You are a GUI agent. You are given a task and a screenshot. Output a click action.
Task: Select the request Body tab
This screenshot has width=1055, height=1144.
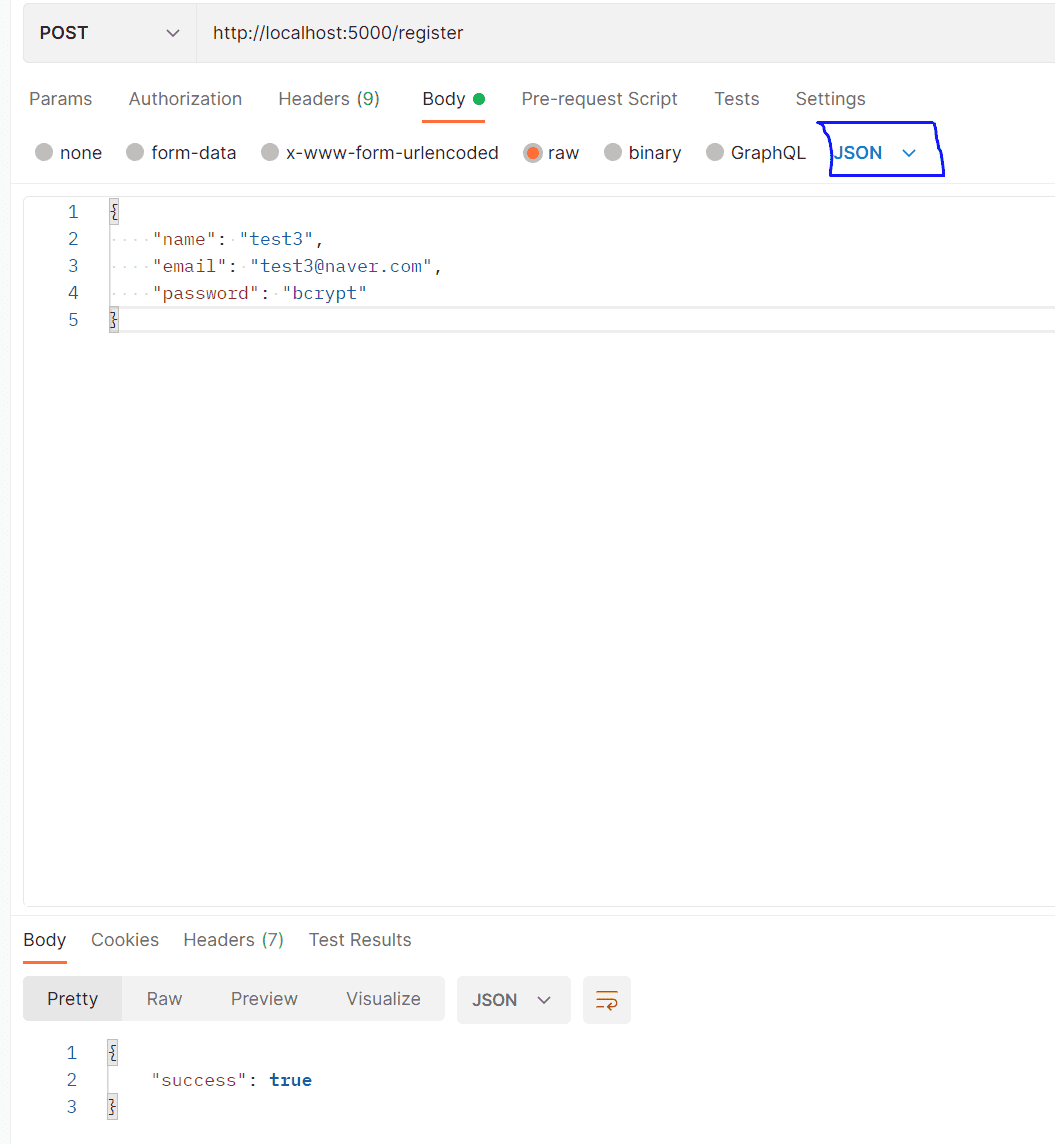(453, 98)
